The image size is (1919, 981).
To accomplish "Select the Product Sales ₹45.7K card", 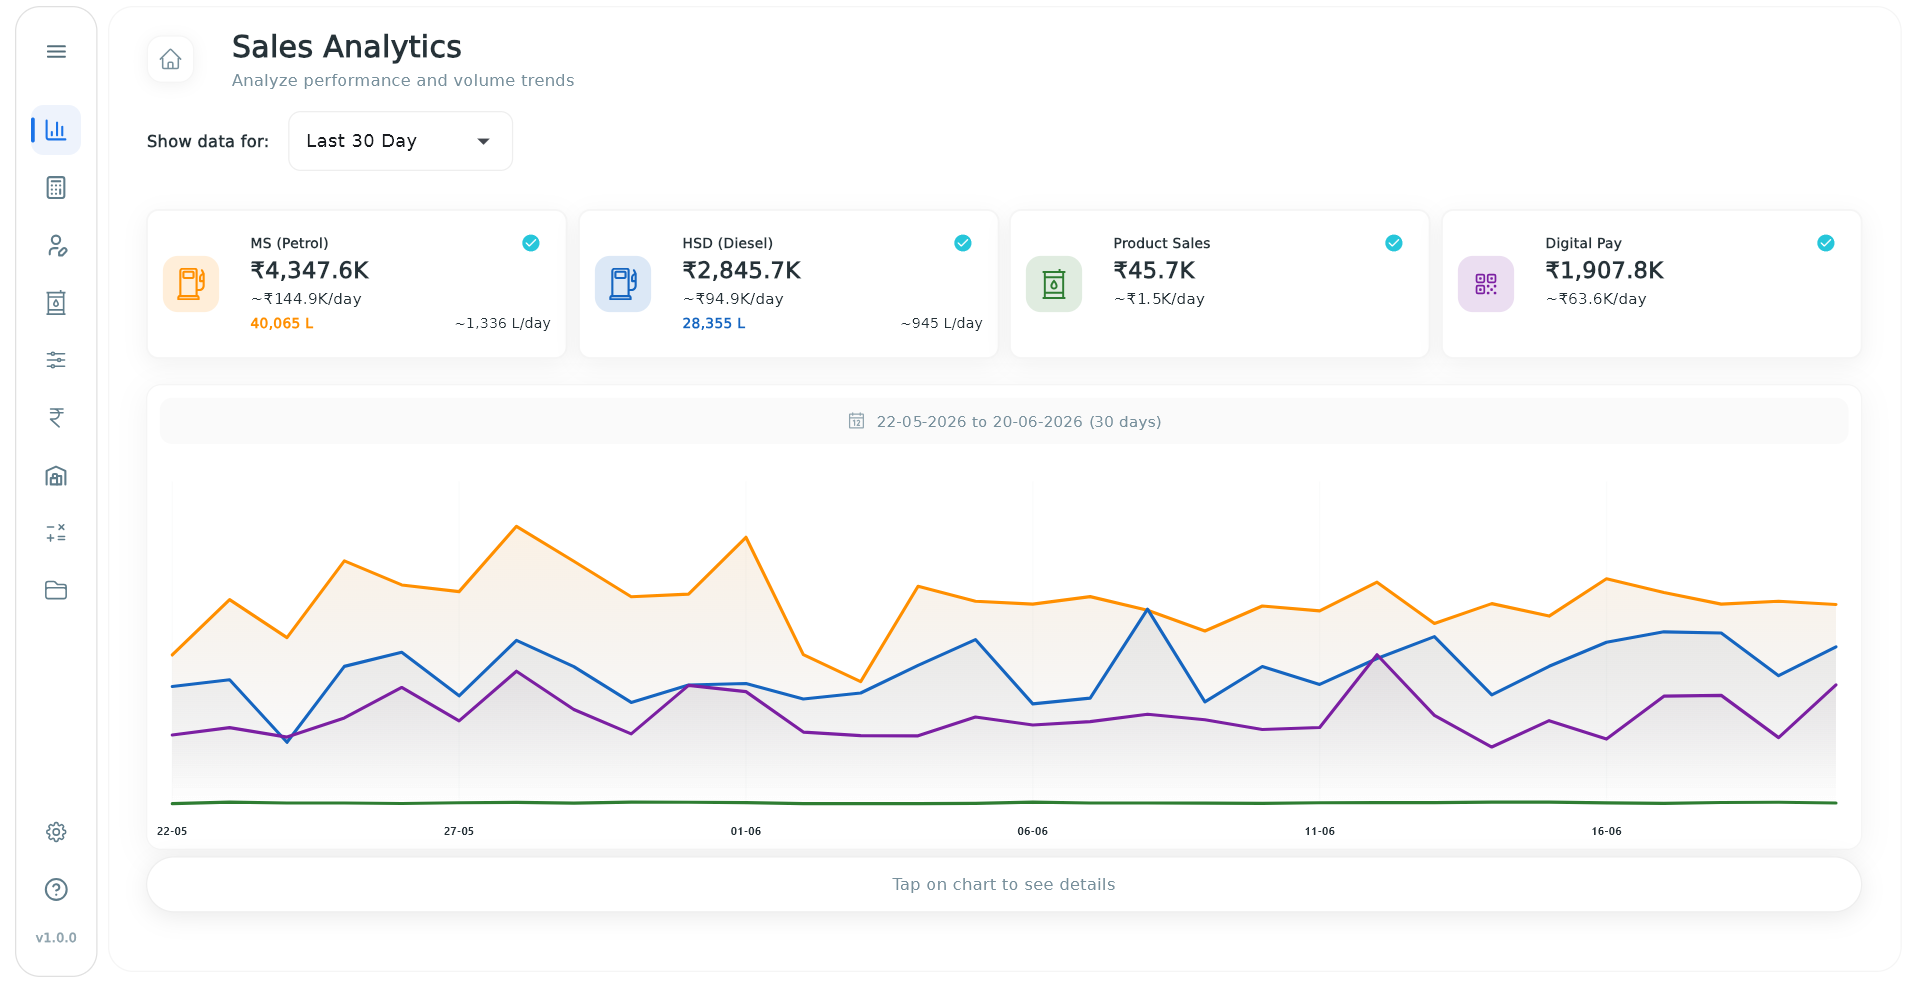I will [x=1220, y=284].
